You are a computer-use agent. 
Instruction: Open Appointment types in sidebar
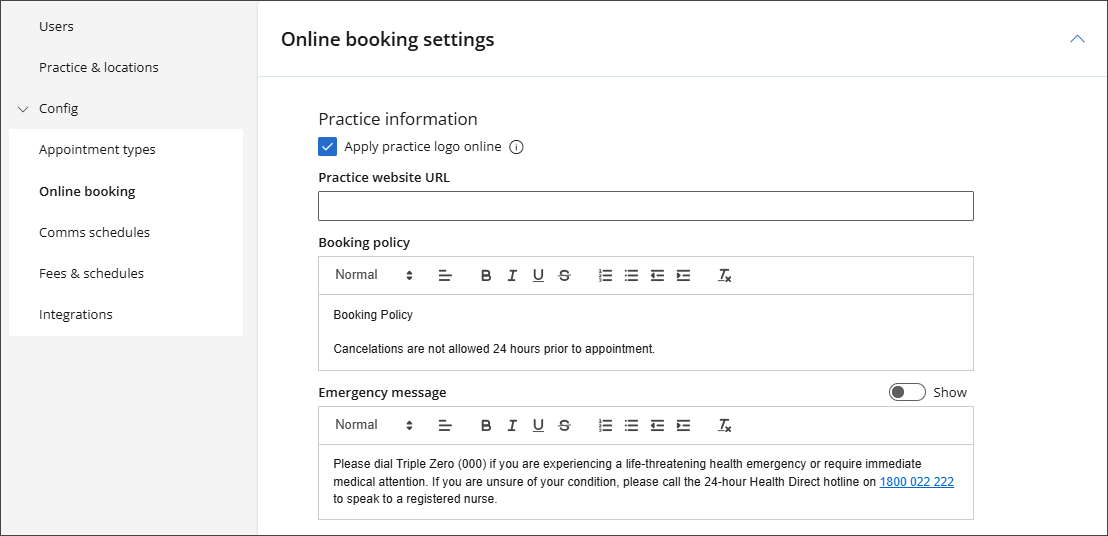point(97,150)
